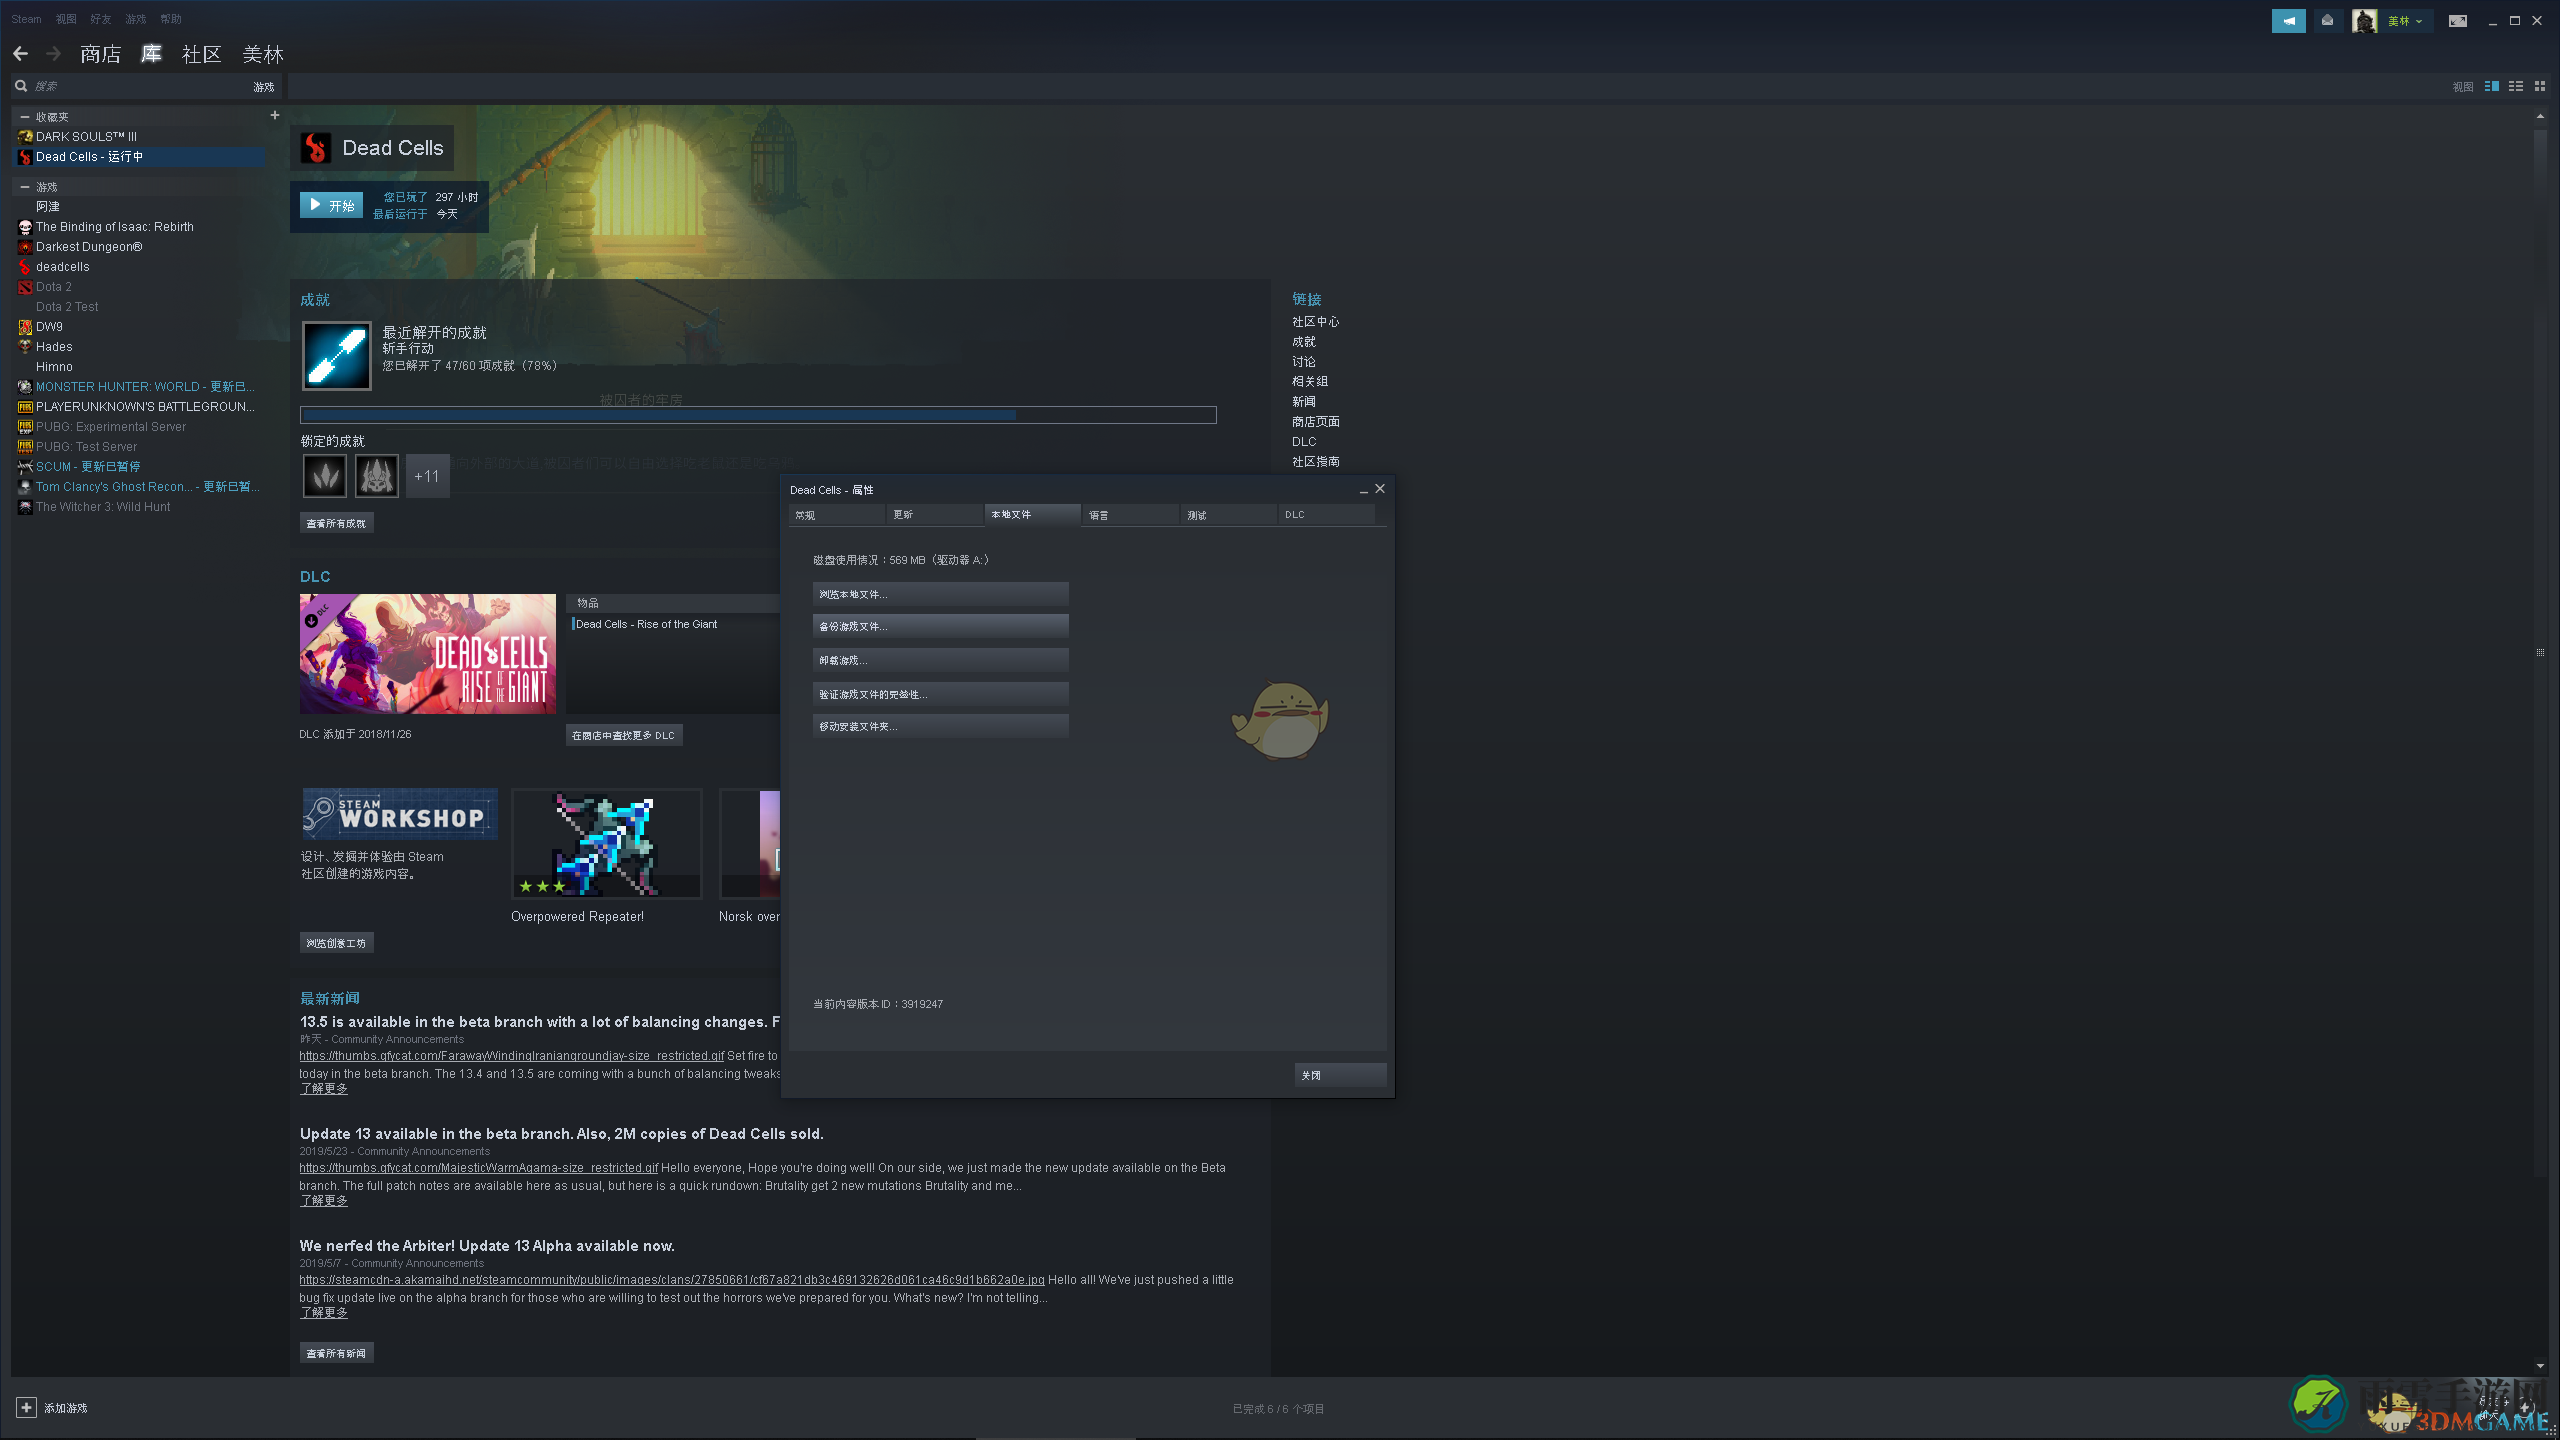This screenshot has height=1440, width=2560.
Task: Select Dead Cells - 运行中 in favorites
Action: 140,157
